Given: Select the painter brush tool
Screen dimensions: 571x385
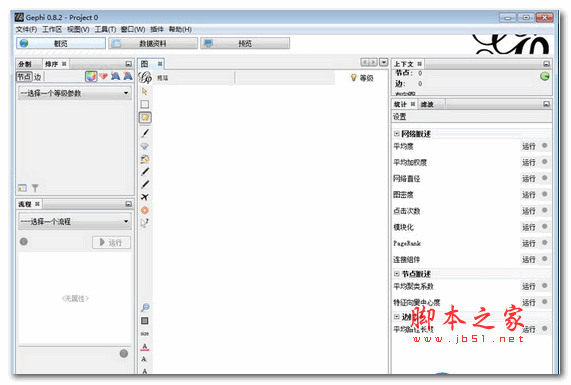Looking at the screenshot, I should tap(145, 133).
